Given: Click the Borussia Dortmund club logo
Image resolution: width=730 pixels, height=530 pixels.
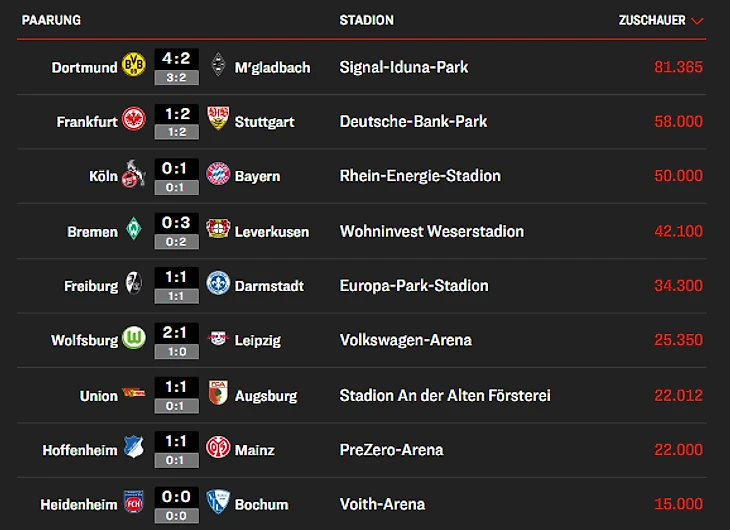Looking at the screenshot, I should 133,66.
